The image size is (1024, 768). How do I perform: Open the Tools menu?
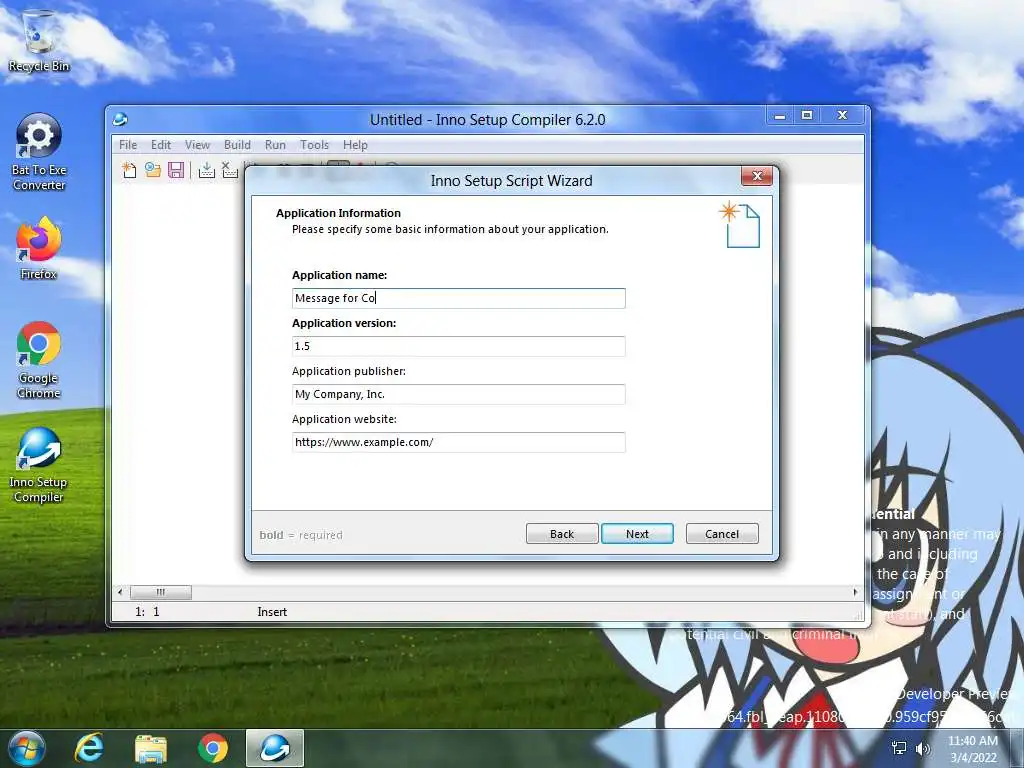tap(314, 144)
